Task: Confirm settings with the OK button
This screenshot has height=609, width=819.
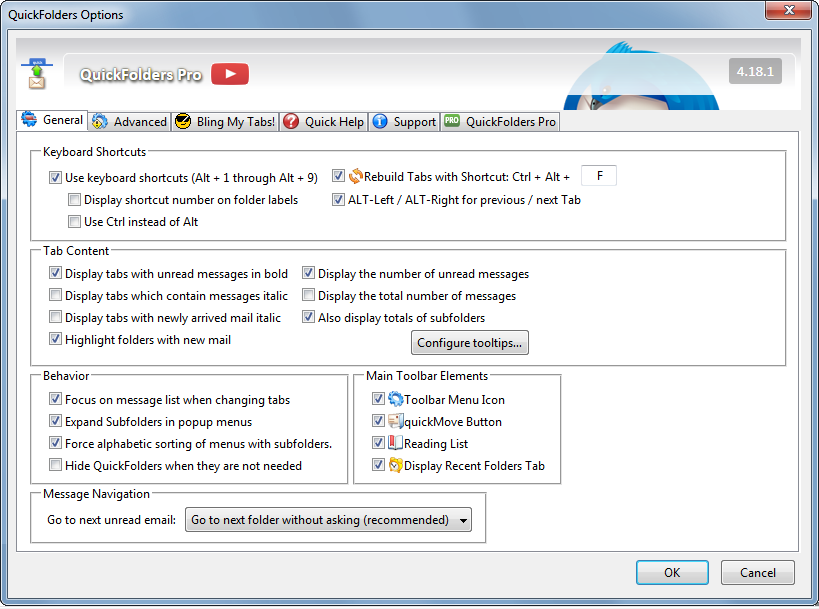Action: [x=672, y=572]
